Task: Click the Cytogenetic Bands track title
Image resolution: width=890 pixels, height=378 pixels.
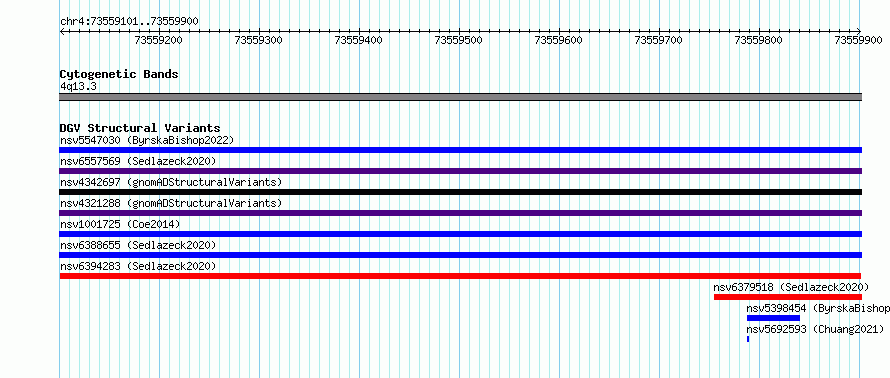Action: (x=119, y=74)
